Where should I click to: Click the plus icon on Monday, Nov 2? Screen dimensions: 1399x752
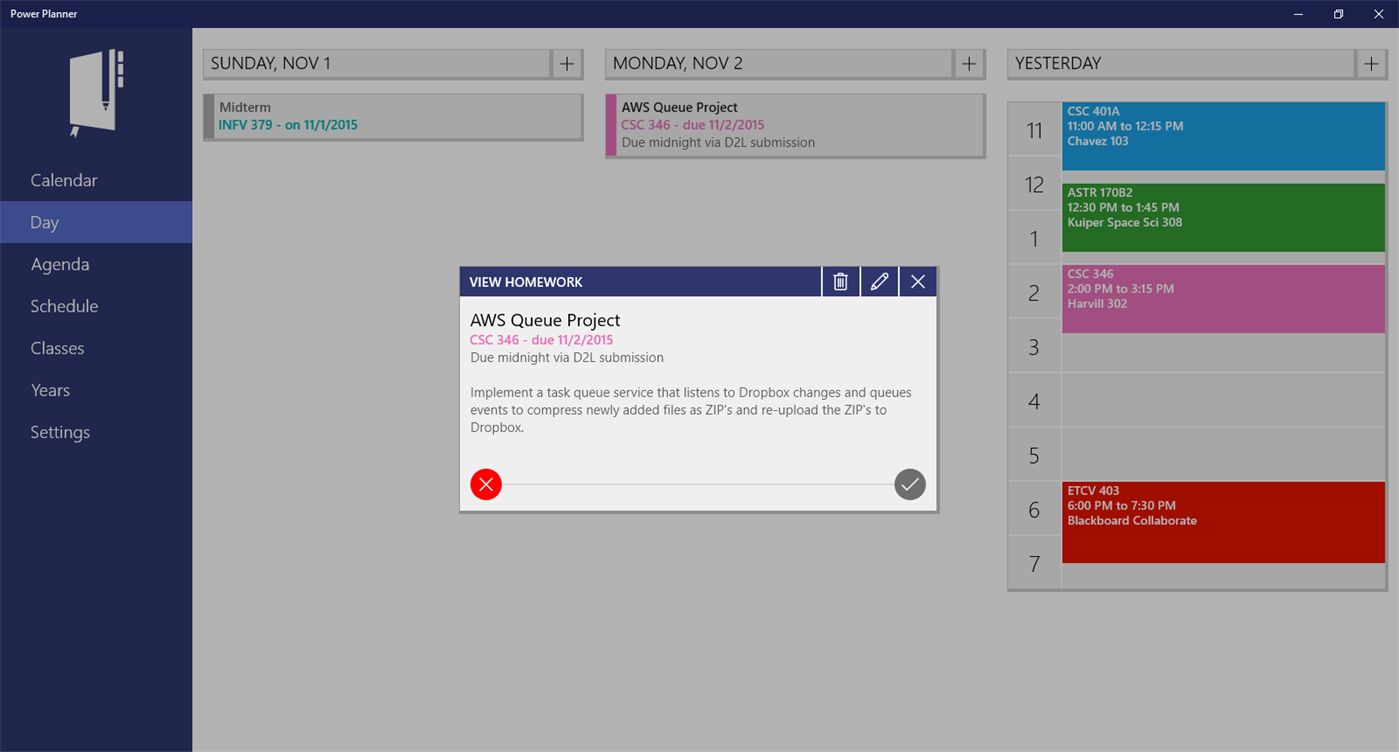pyautogui.click(x=968, y=63)
